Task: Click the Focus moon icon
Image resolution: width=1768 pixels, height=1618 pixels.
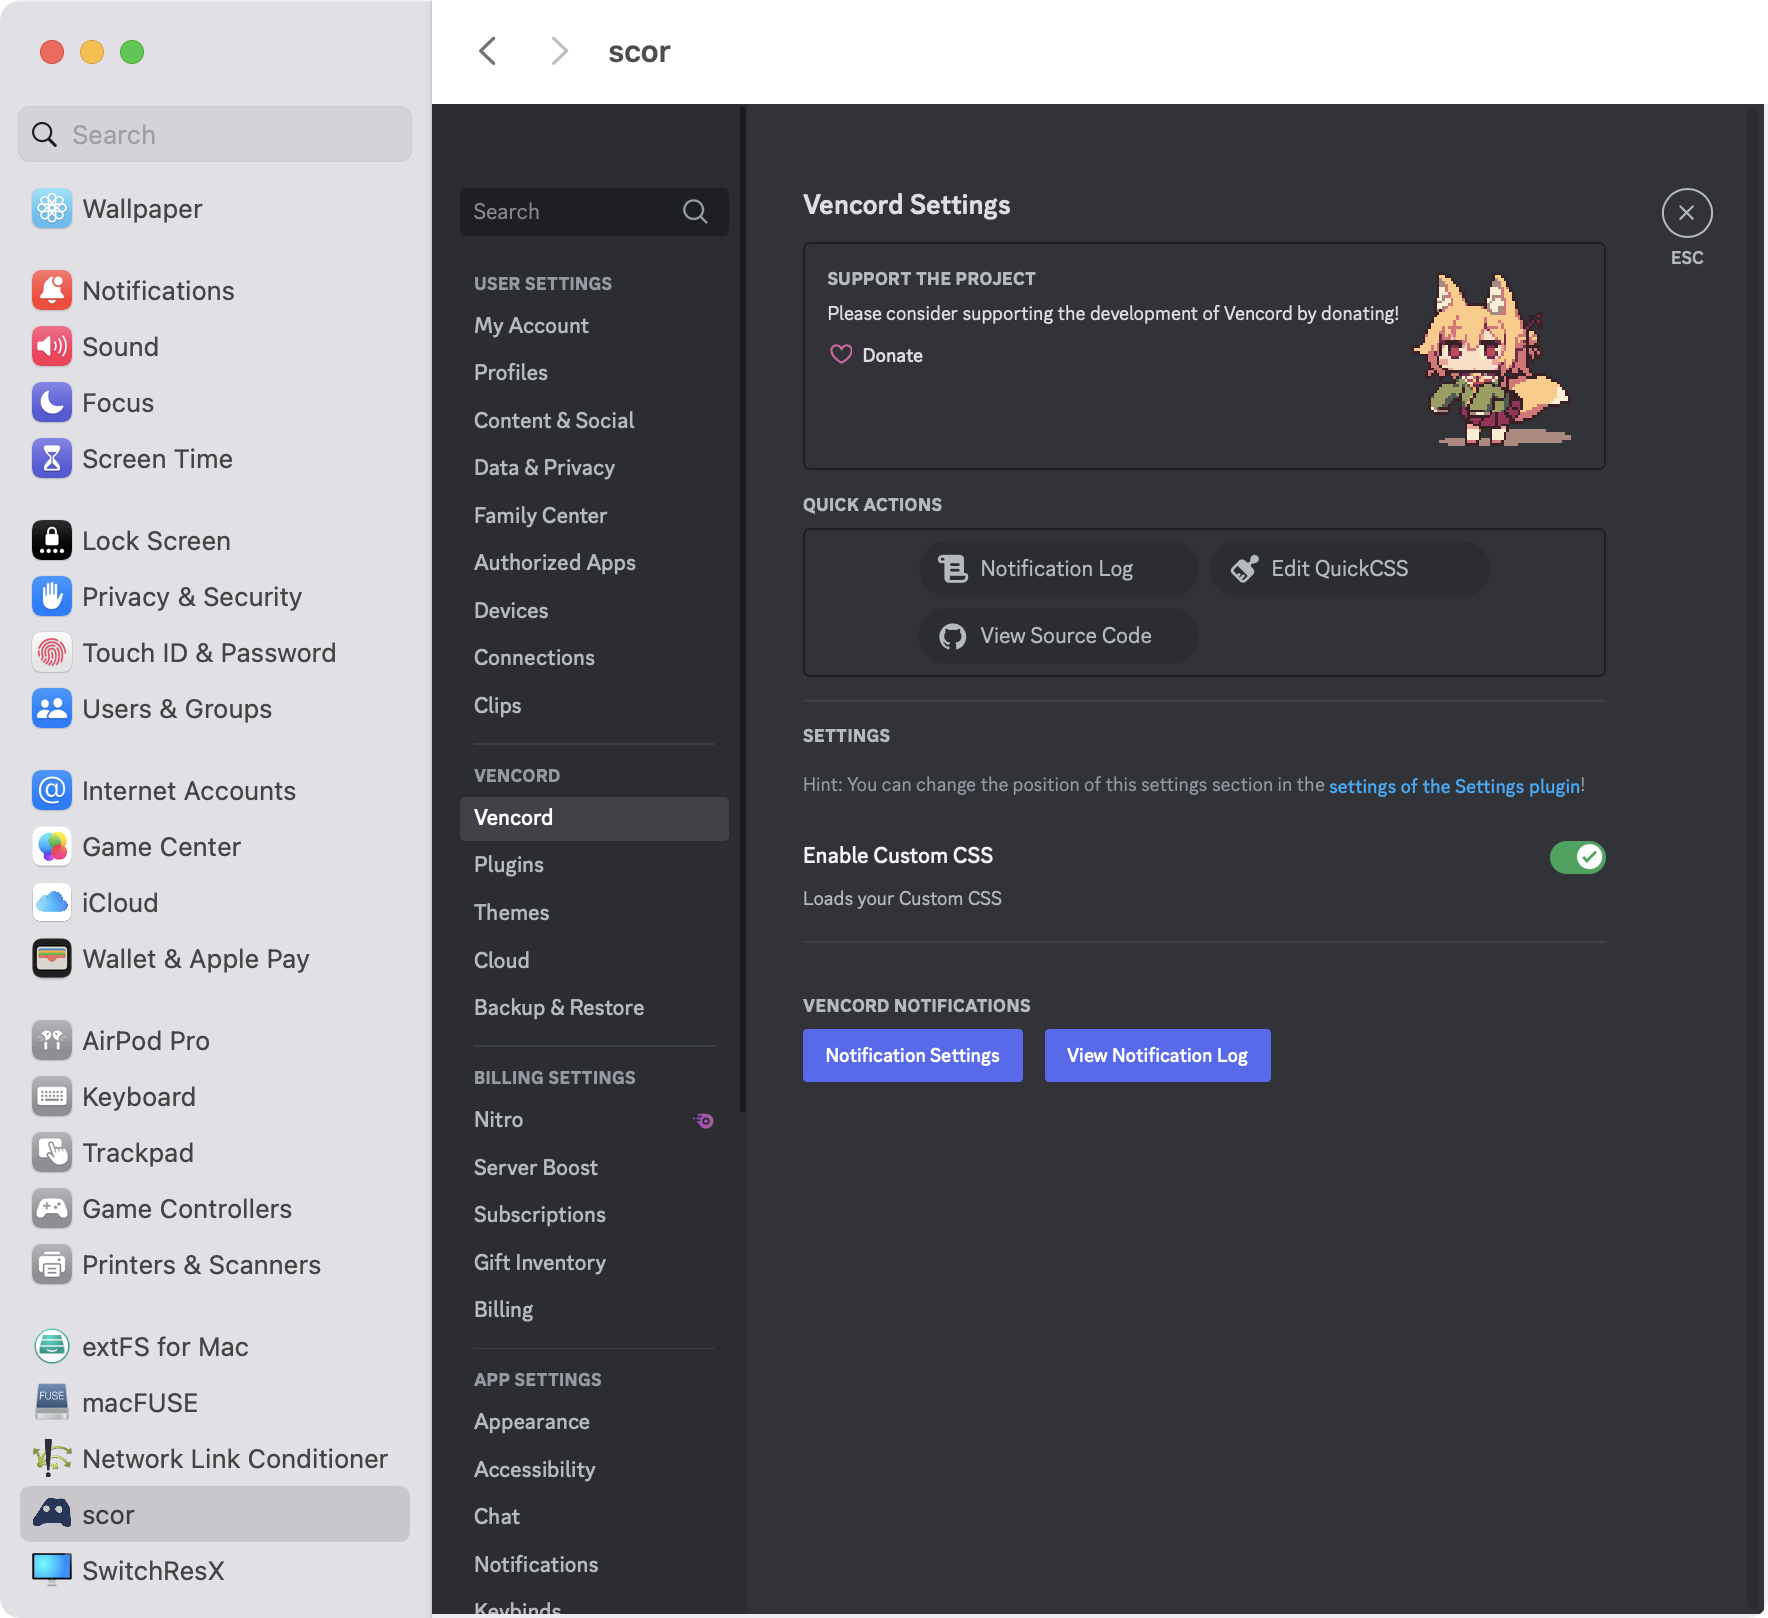Action: (x=52, y=403)
